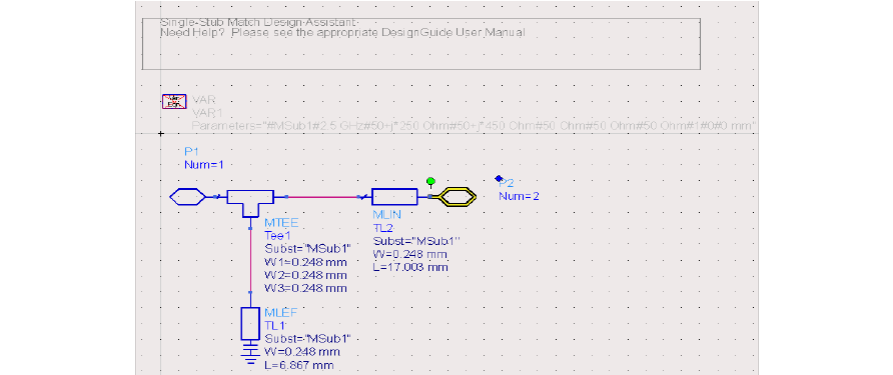Click the green pin marker above P2
893x375 pixels.
click(x=431, y=182)
